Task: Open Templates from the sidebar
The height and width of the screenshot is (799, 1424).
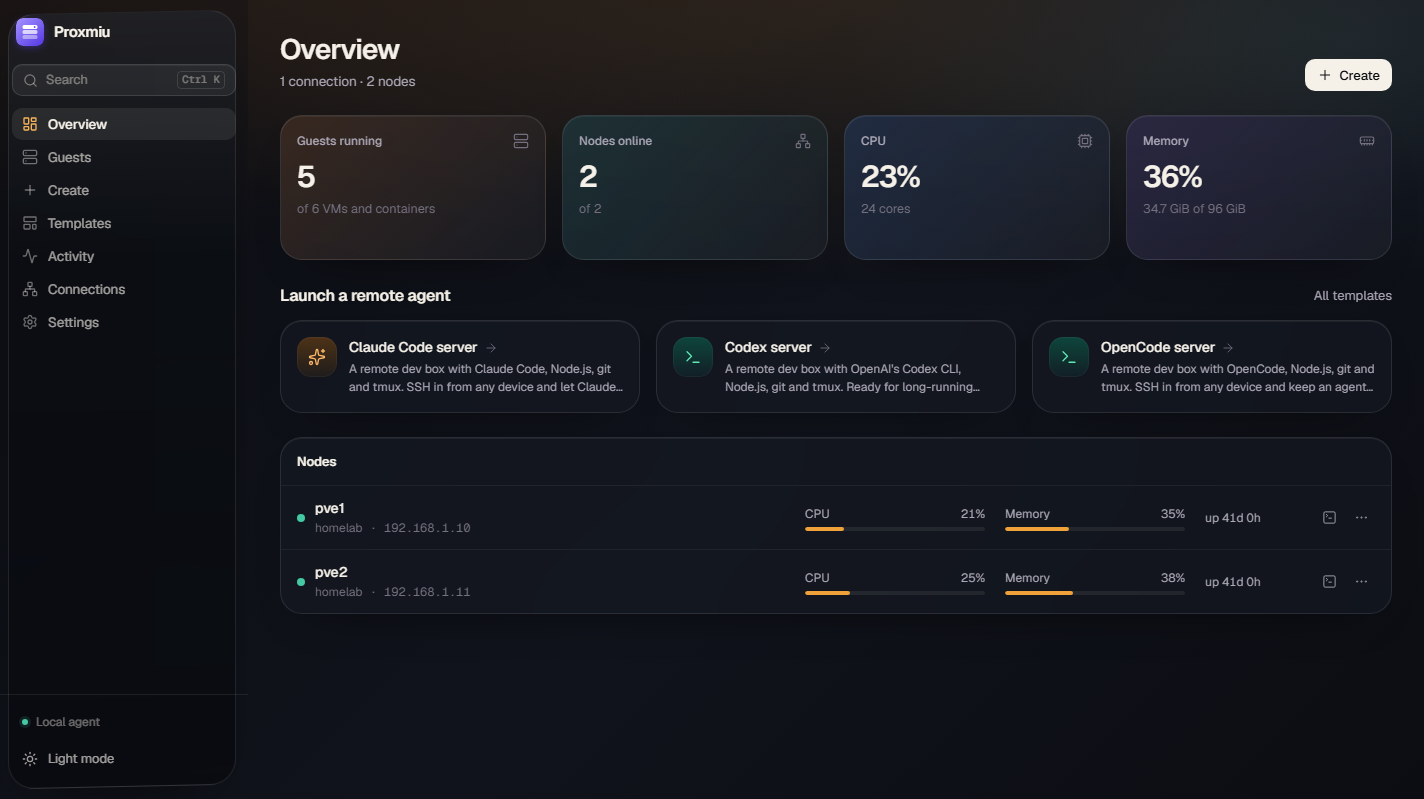Action: point(124,223)
